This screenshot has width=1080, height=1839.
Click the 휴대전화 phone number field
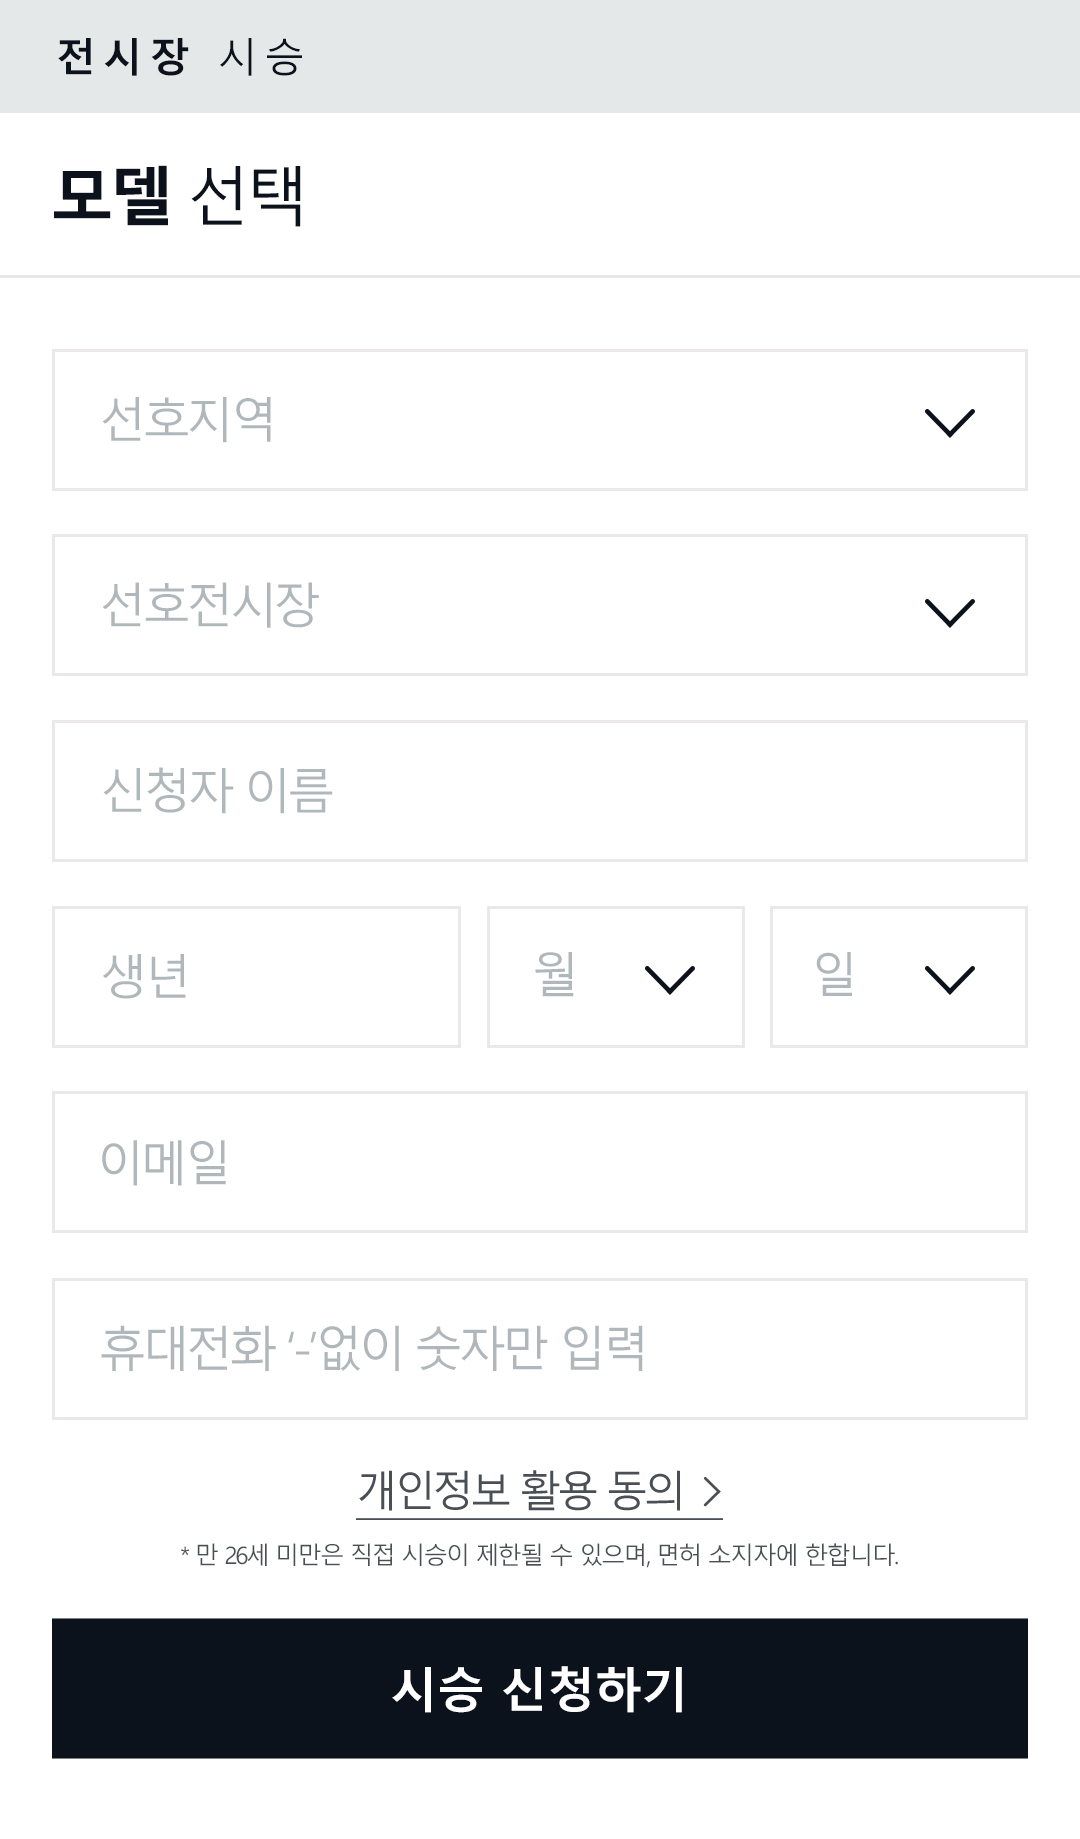coord(540,1348)
